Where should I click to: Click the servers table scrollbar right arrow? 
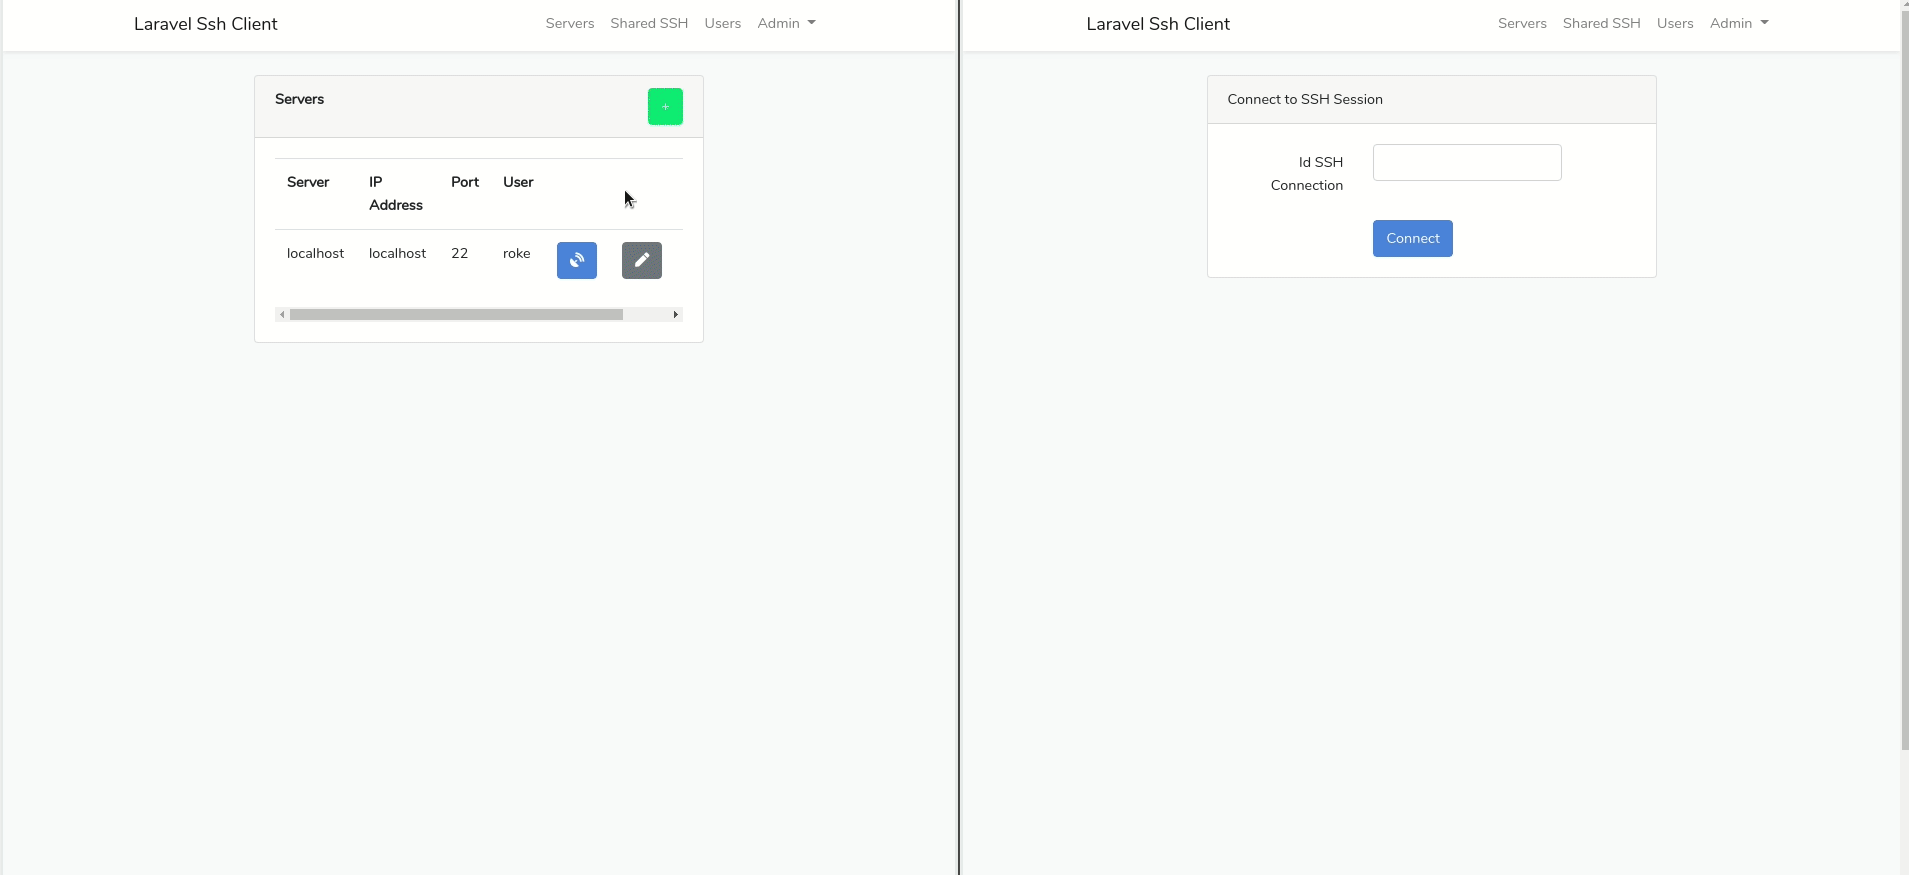pyautogui.click(x=676, y=315)
